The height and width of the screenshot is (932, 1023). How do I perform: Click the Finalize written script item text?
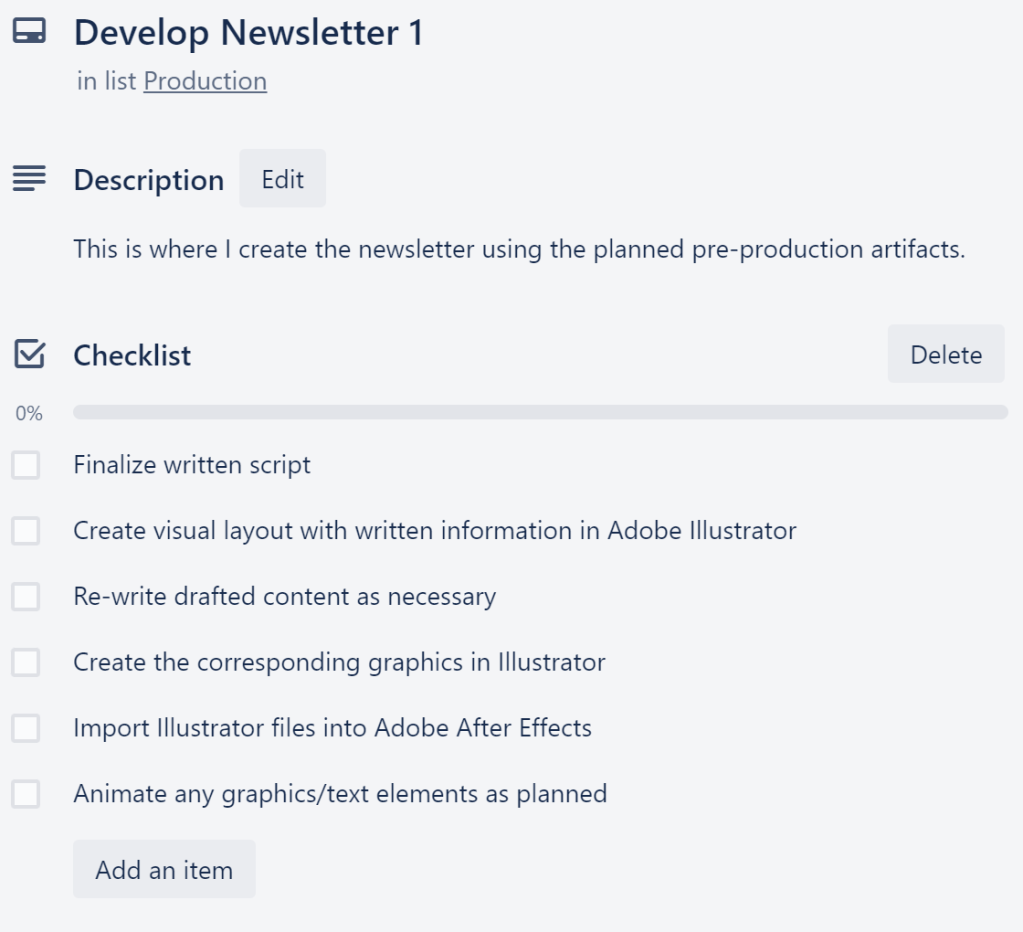[x=192, y=465]
